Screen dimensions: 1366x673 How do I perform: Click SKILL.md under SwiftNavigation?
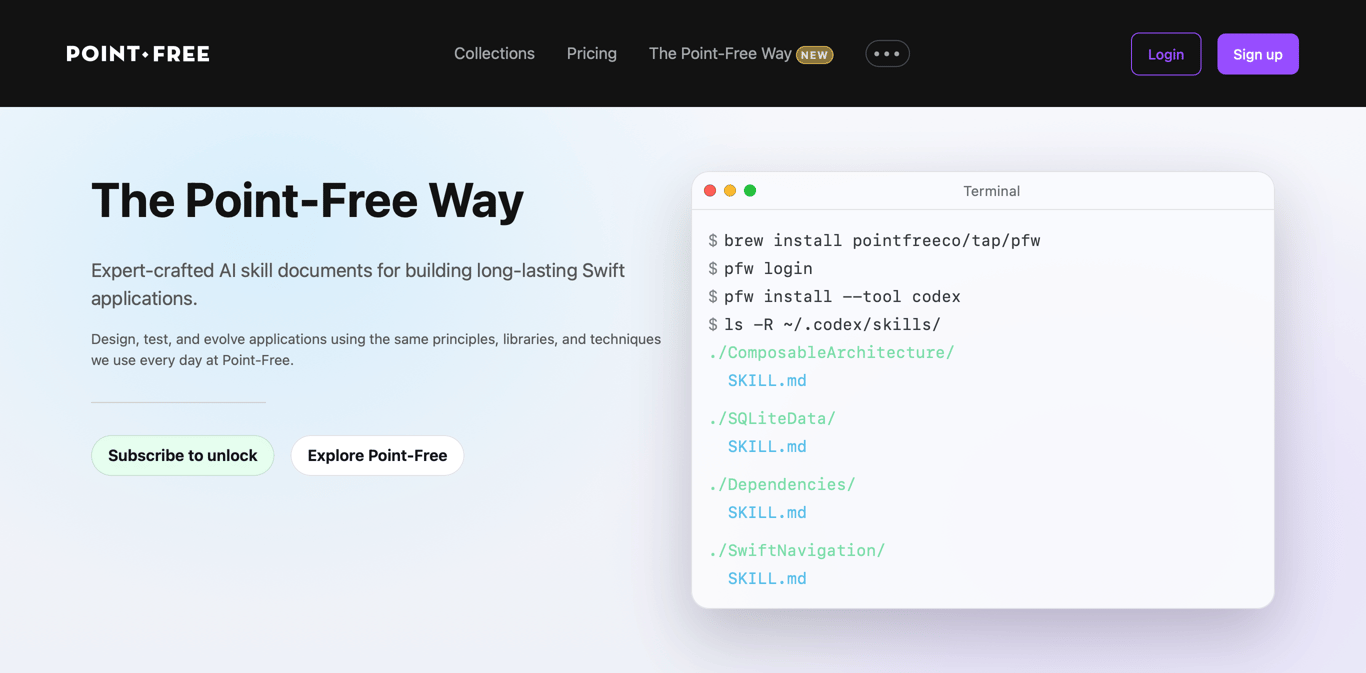[x=767, y=578]
